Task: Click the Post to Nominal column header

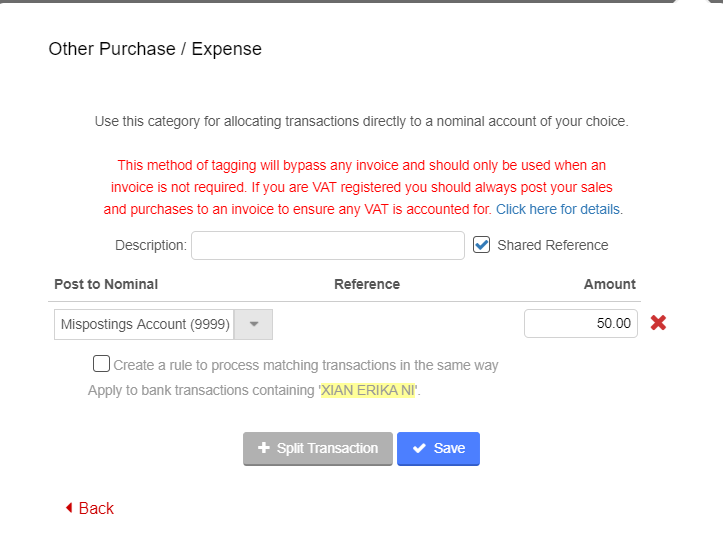Action: click(106, 284)
